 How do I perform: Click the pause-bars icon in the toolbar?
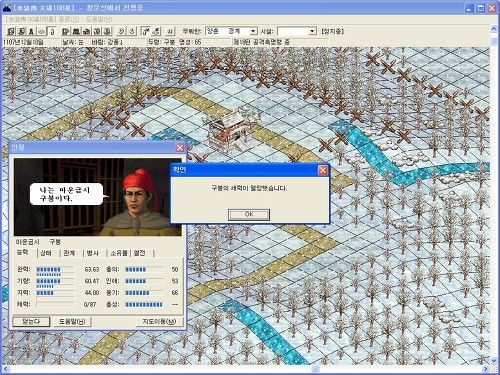pyautogui.click(x=170, y=31)
